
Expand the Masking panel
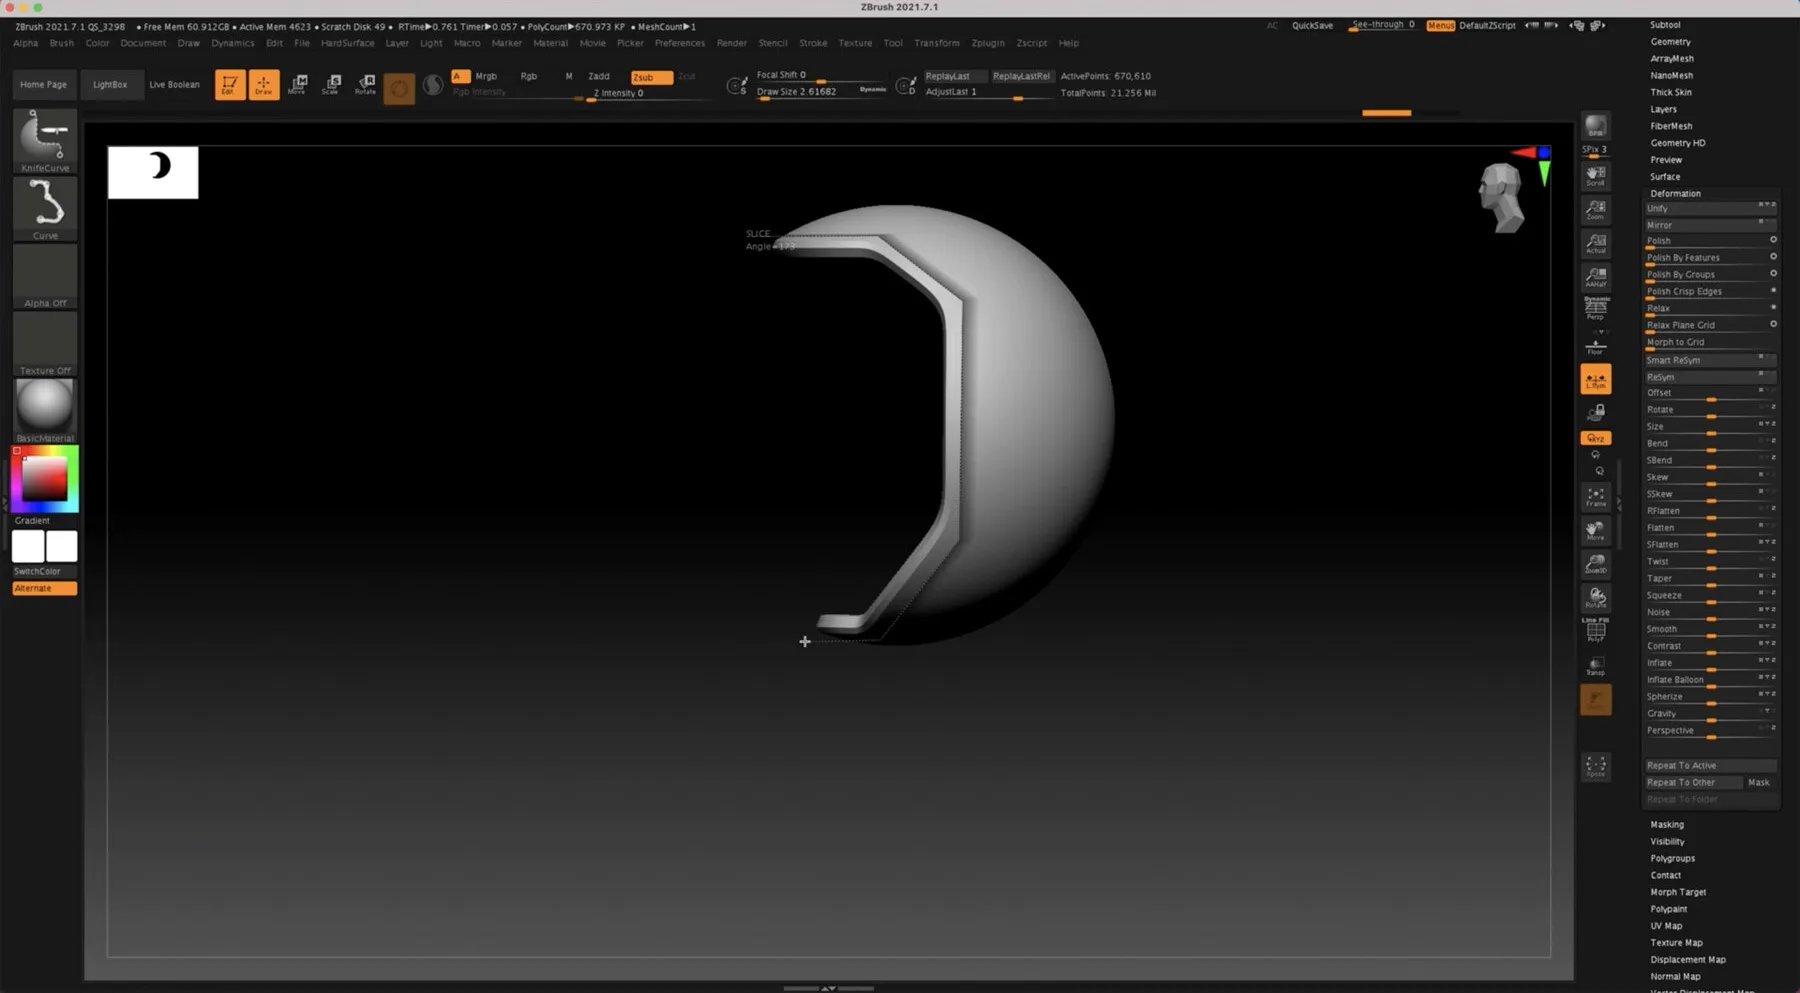click(1666, 824)
